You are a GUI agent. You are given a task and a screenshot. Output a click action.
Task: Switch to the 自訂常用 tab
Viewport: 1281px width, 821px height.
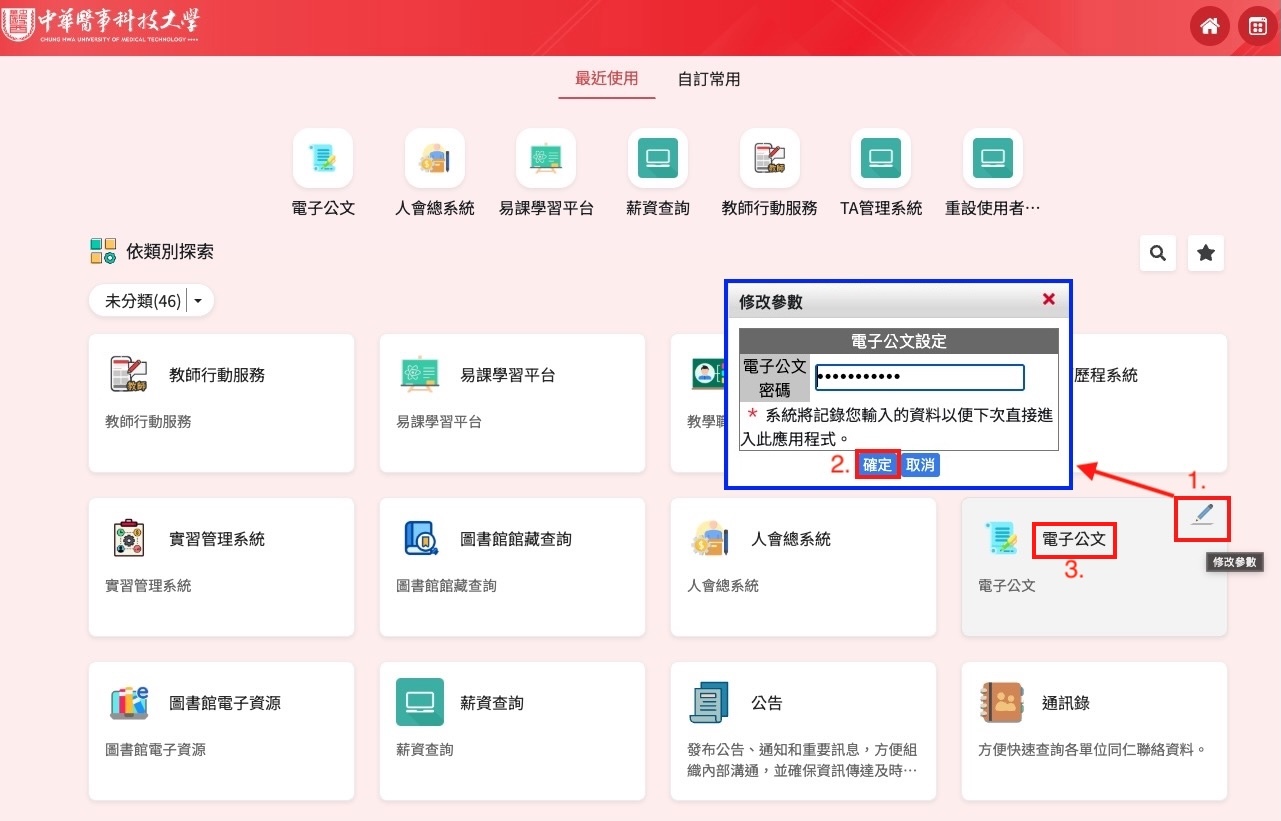[x=707, y=79]
